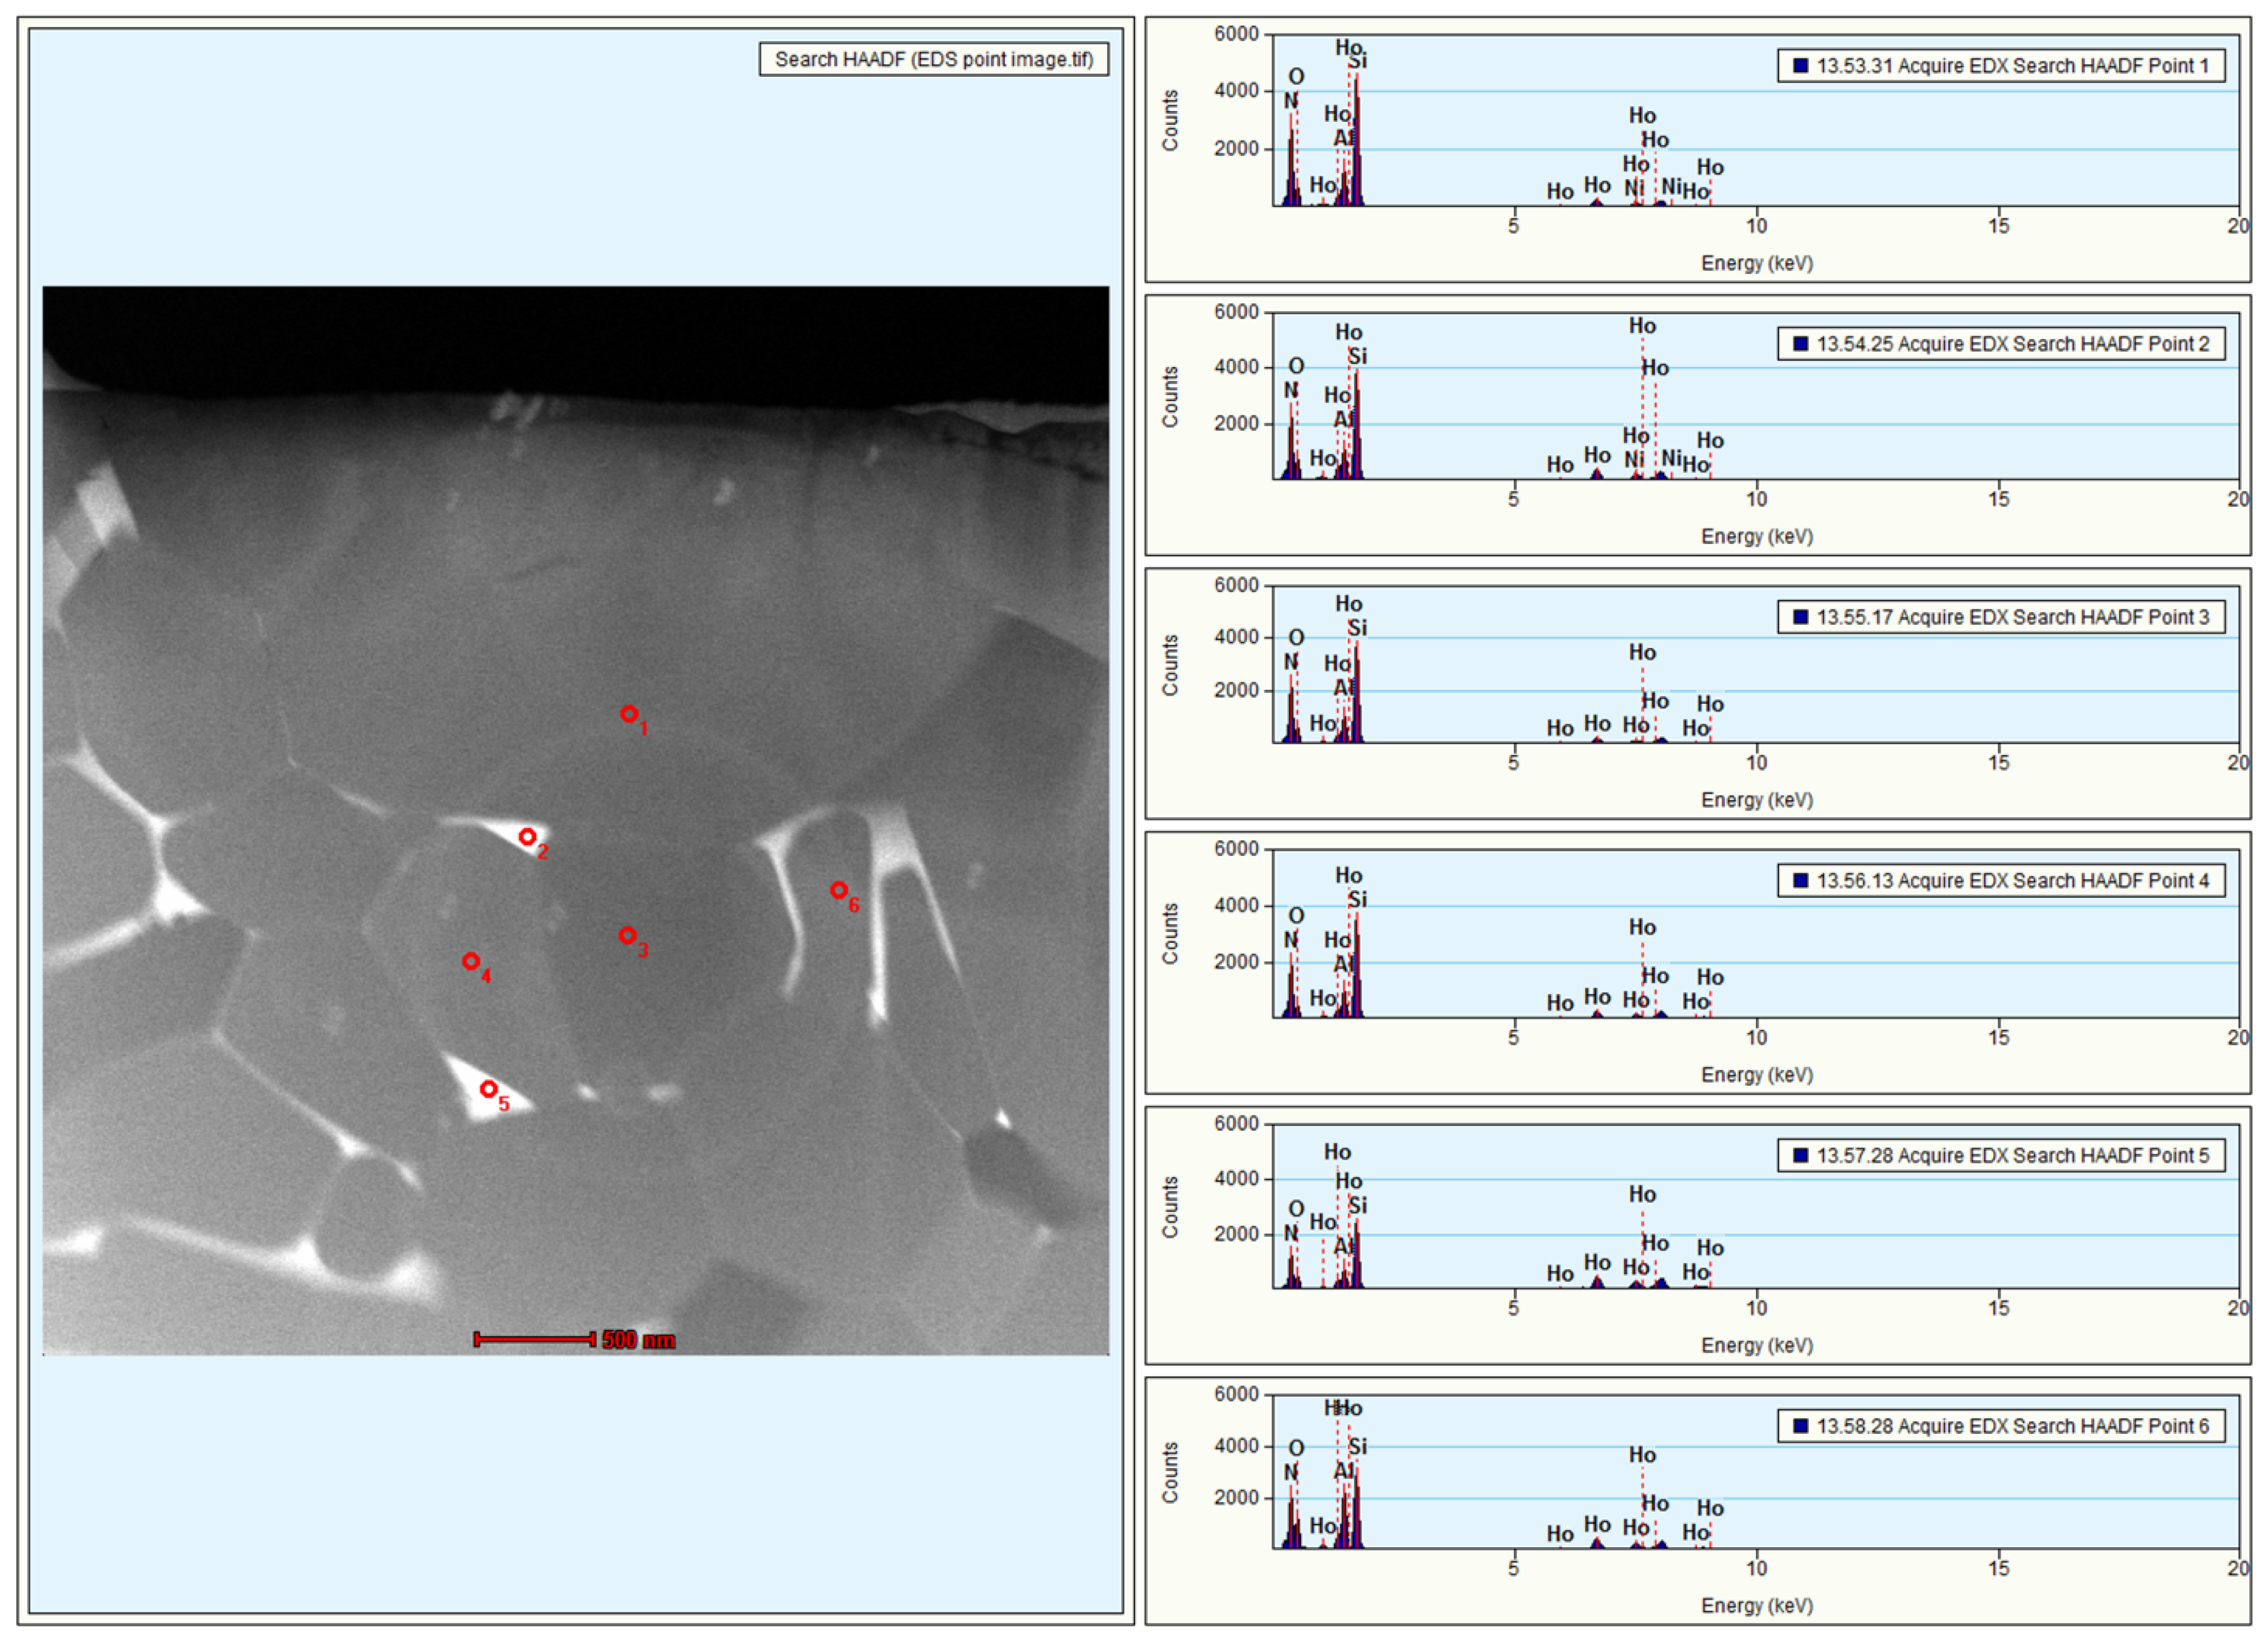Click EDS point marker 5 in bright triangle

tap(488, 1089)
